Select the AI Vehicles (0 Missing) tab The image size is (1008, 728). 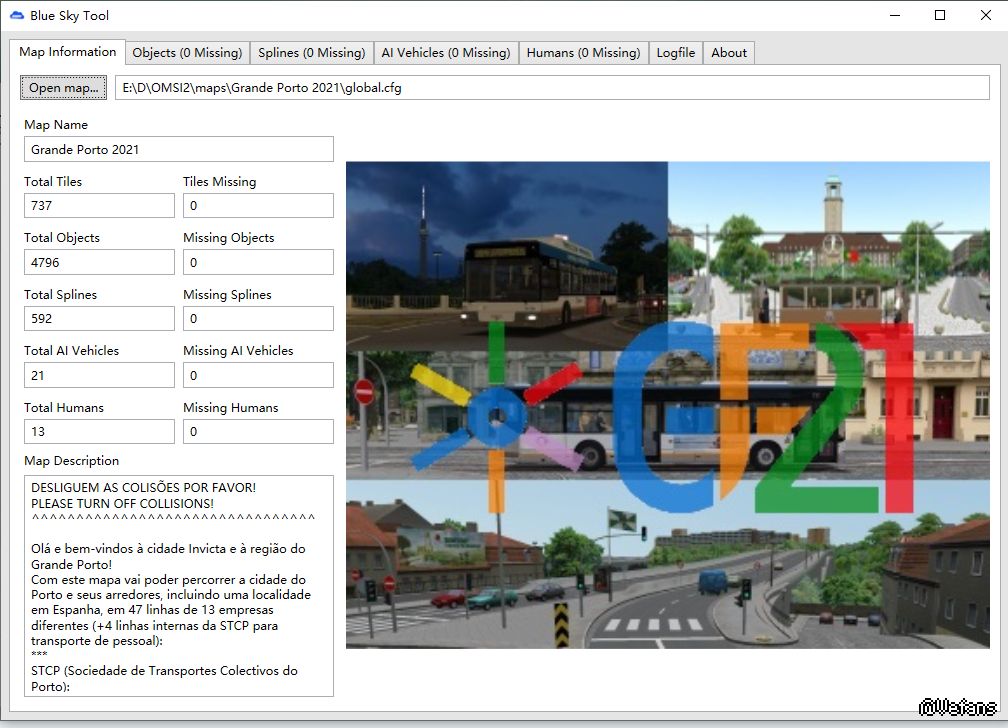(x=446, y=53)
